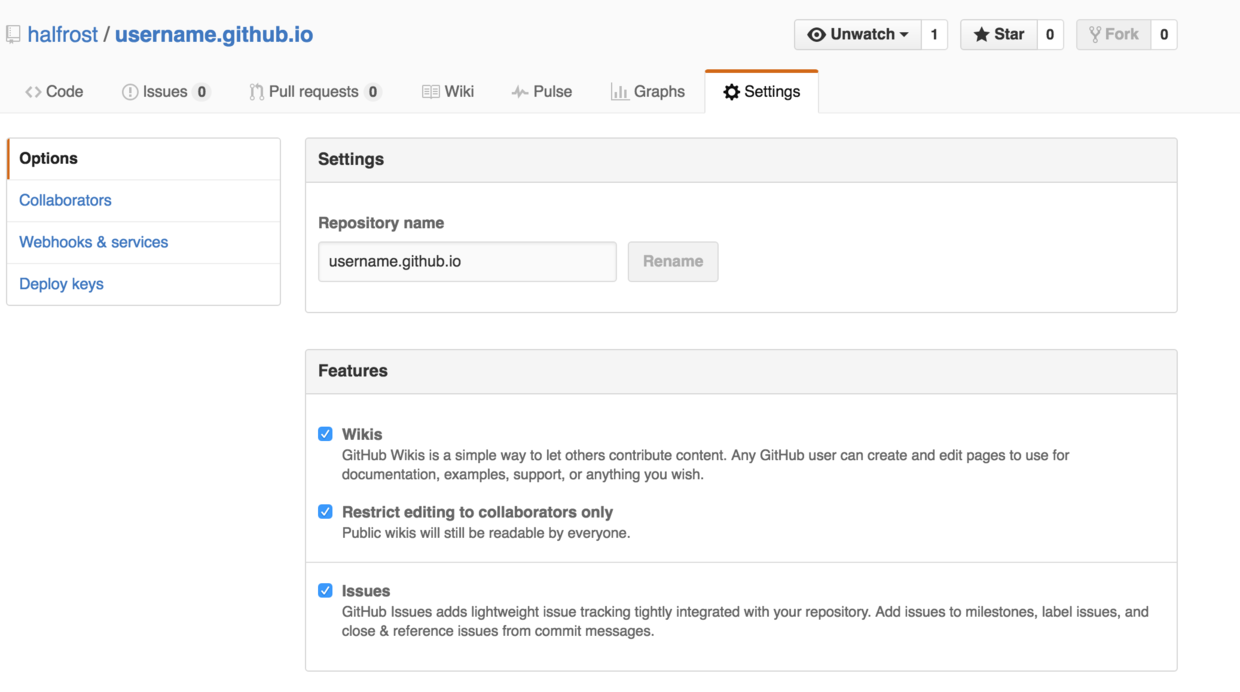Click the Wiki book icon

(x=430, y=92)
